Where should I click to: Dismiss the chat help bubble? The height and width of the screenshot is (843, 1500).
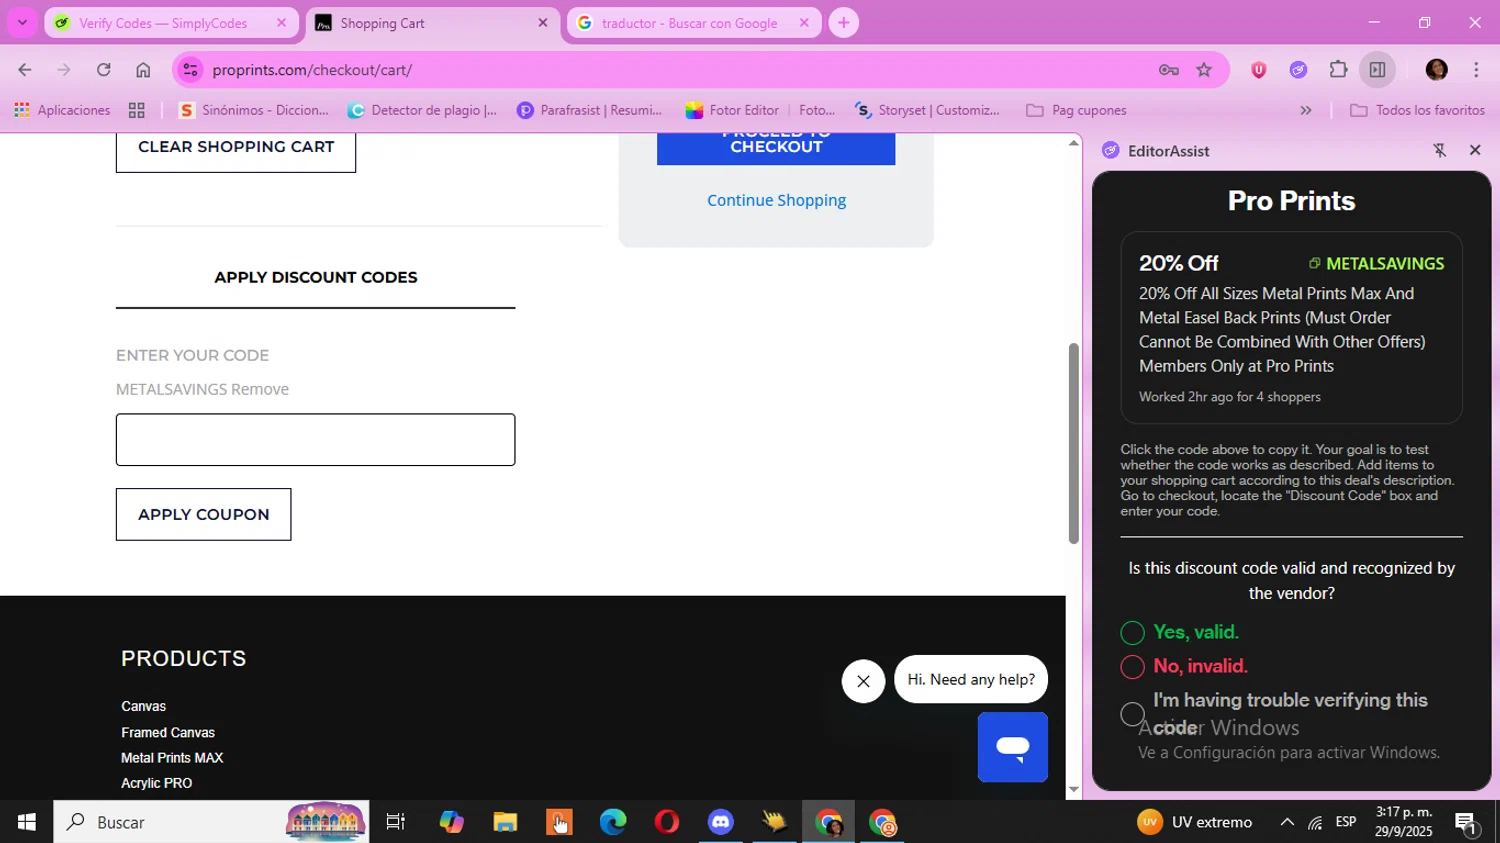[x=863, y=681]
